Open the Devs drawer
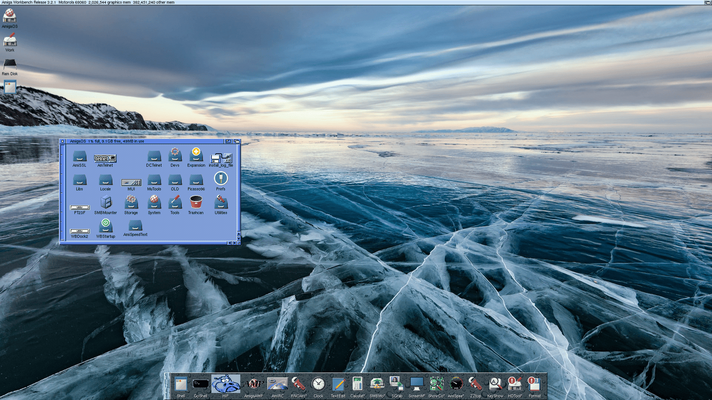 pyautogui.click(x=175, y=155)
